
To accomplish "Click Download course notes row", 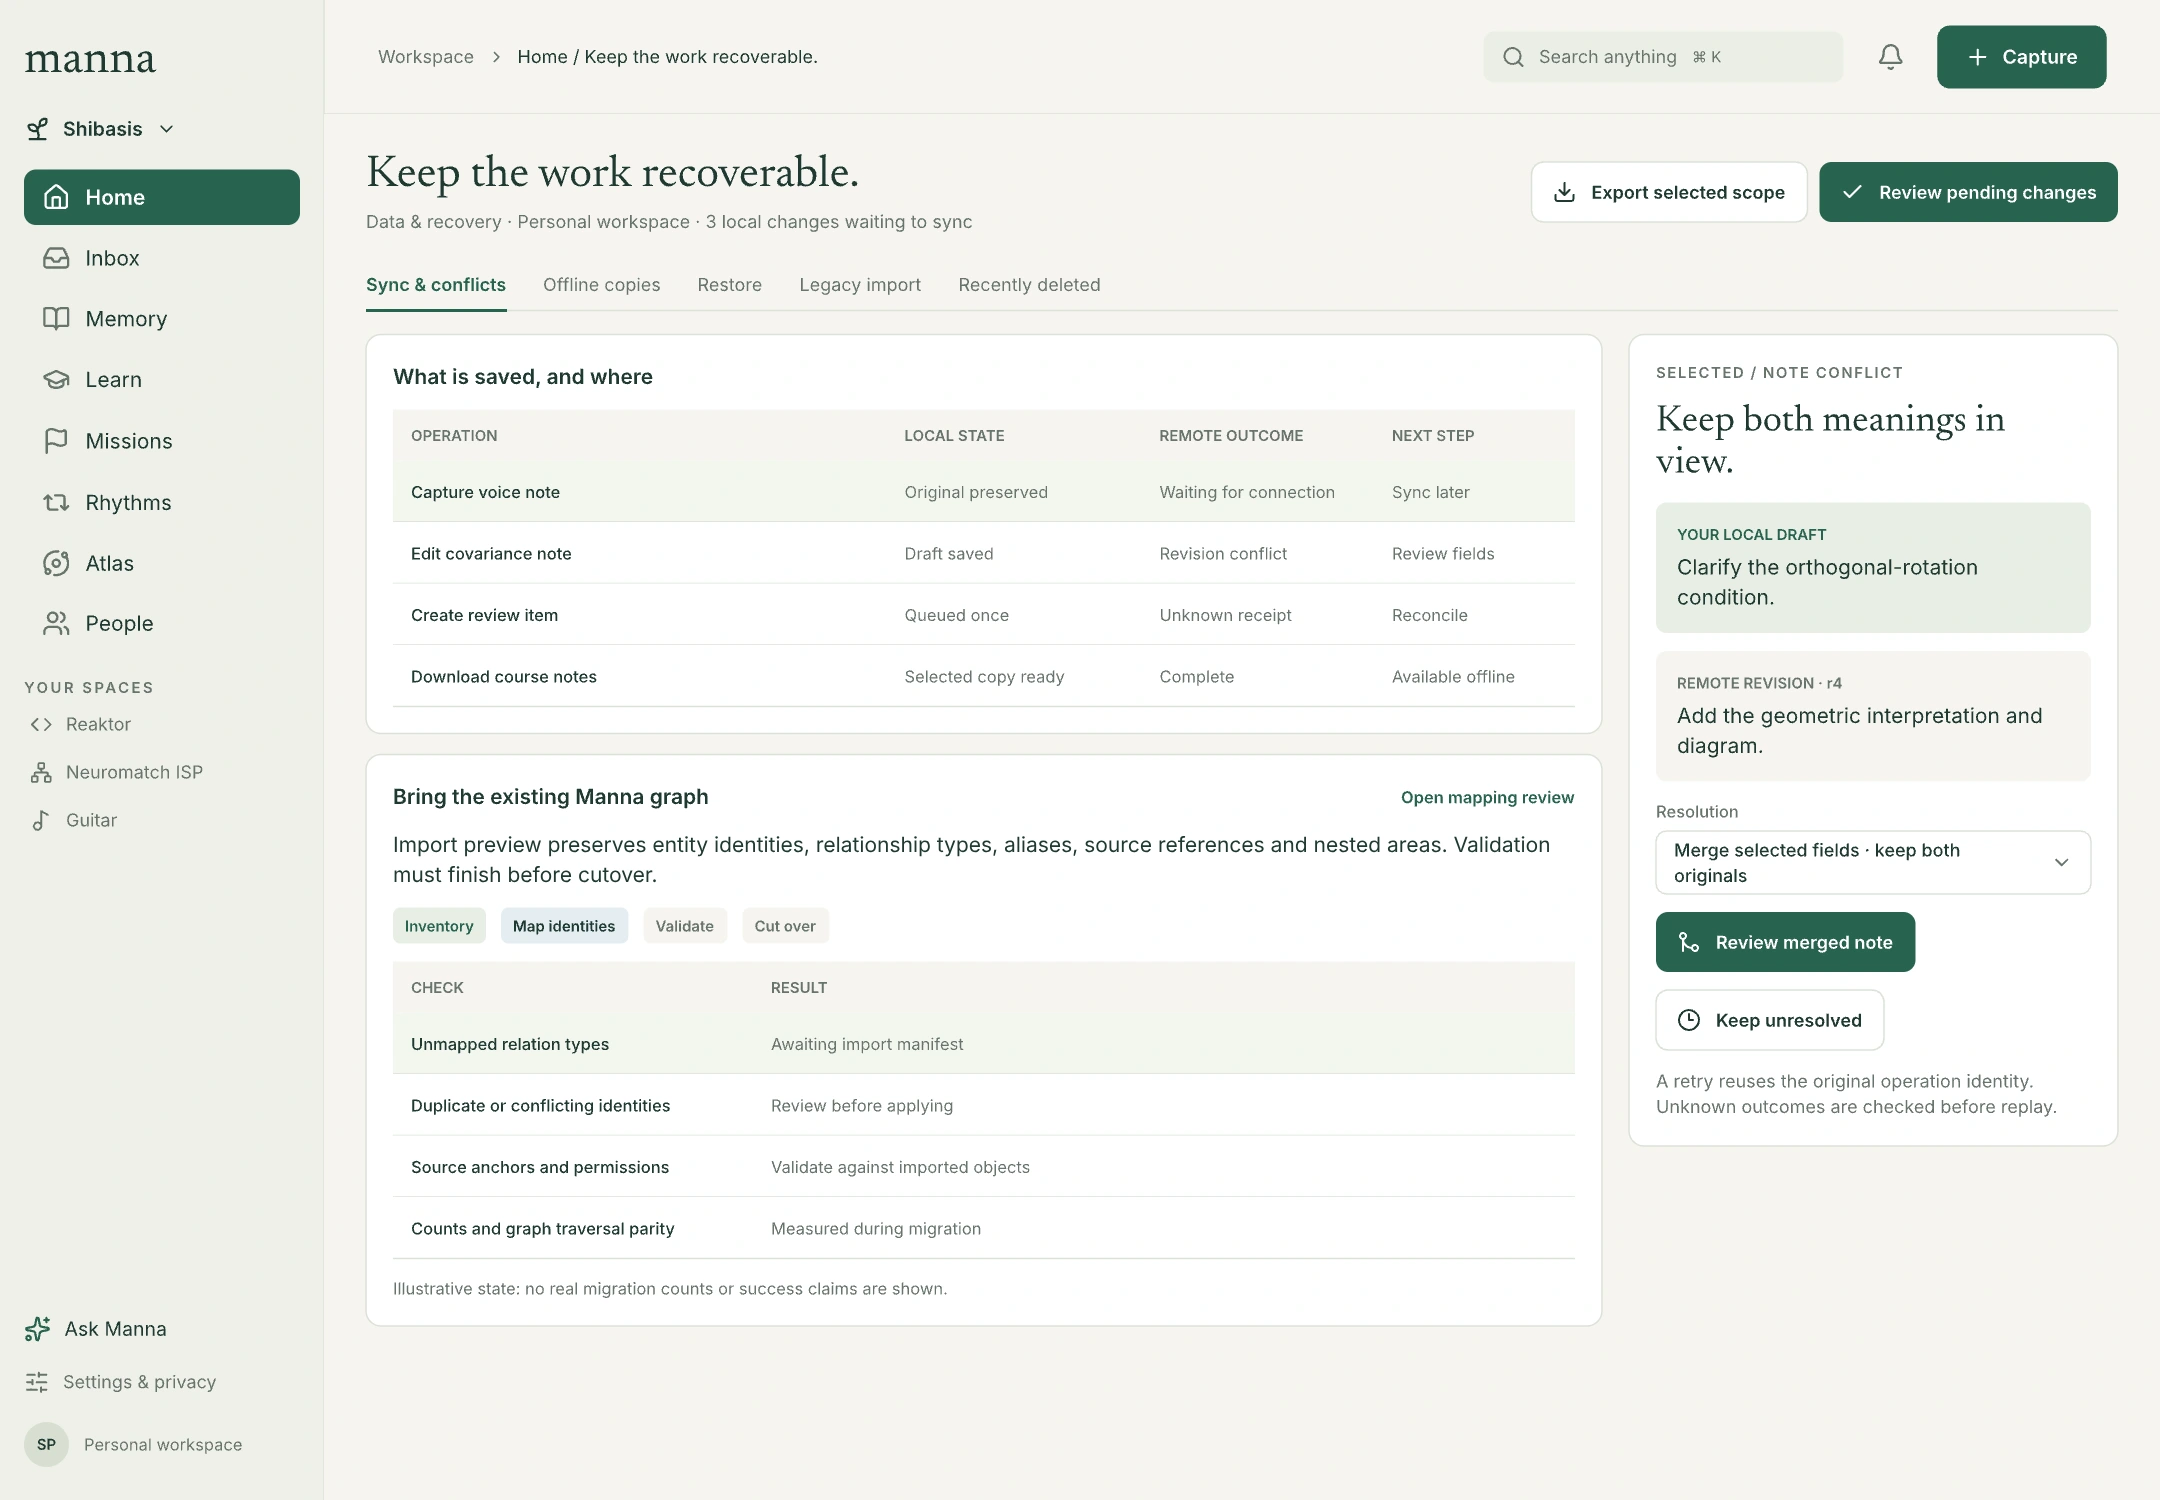I will [x=984, y=676].
